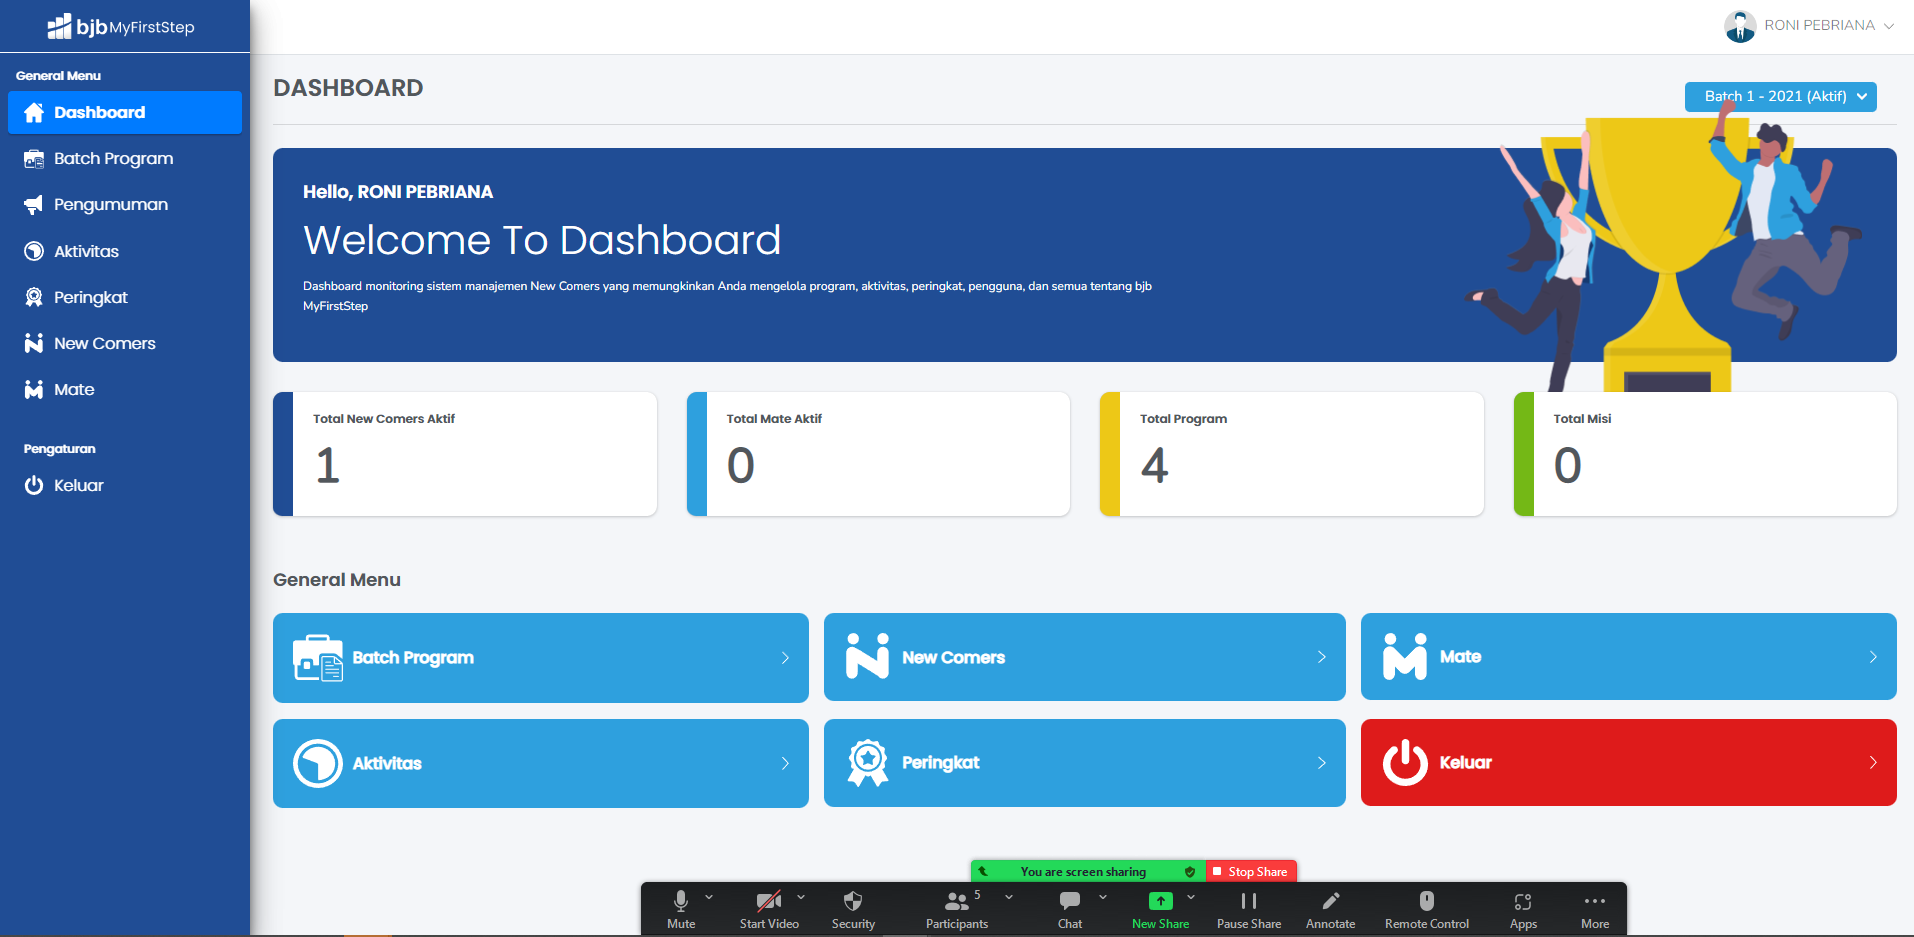This screenshot has height=937, width=1914.
Task: Click the Peringkat card award ribbon icon
Action: coord(868,763)
